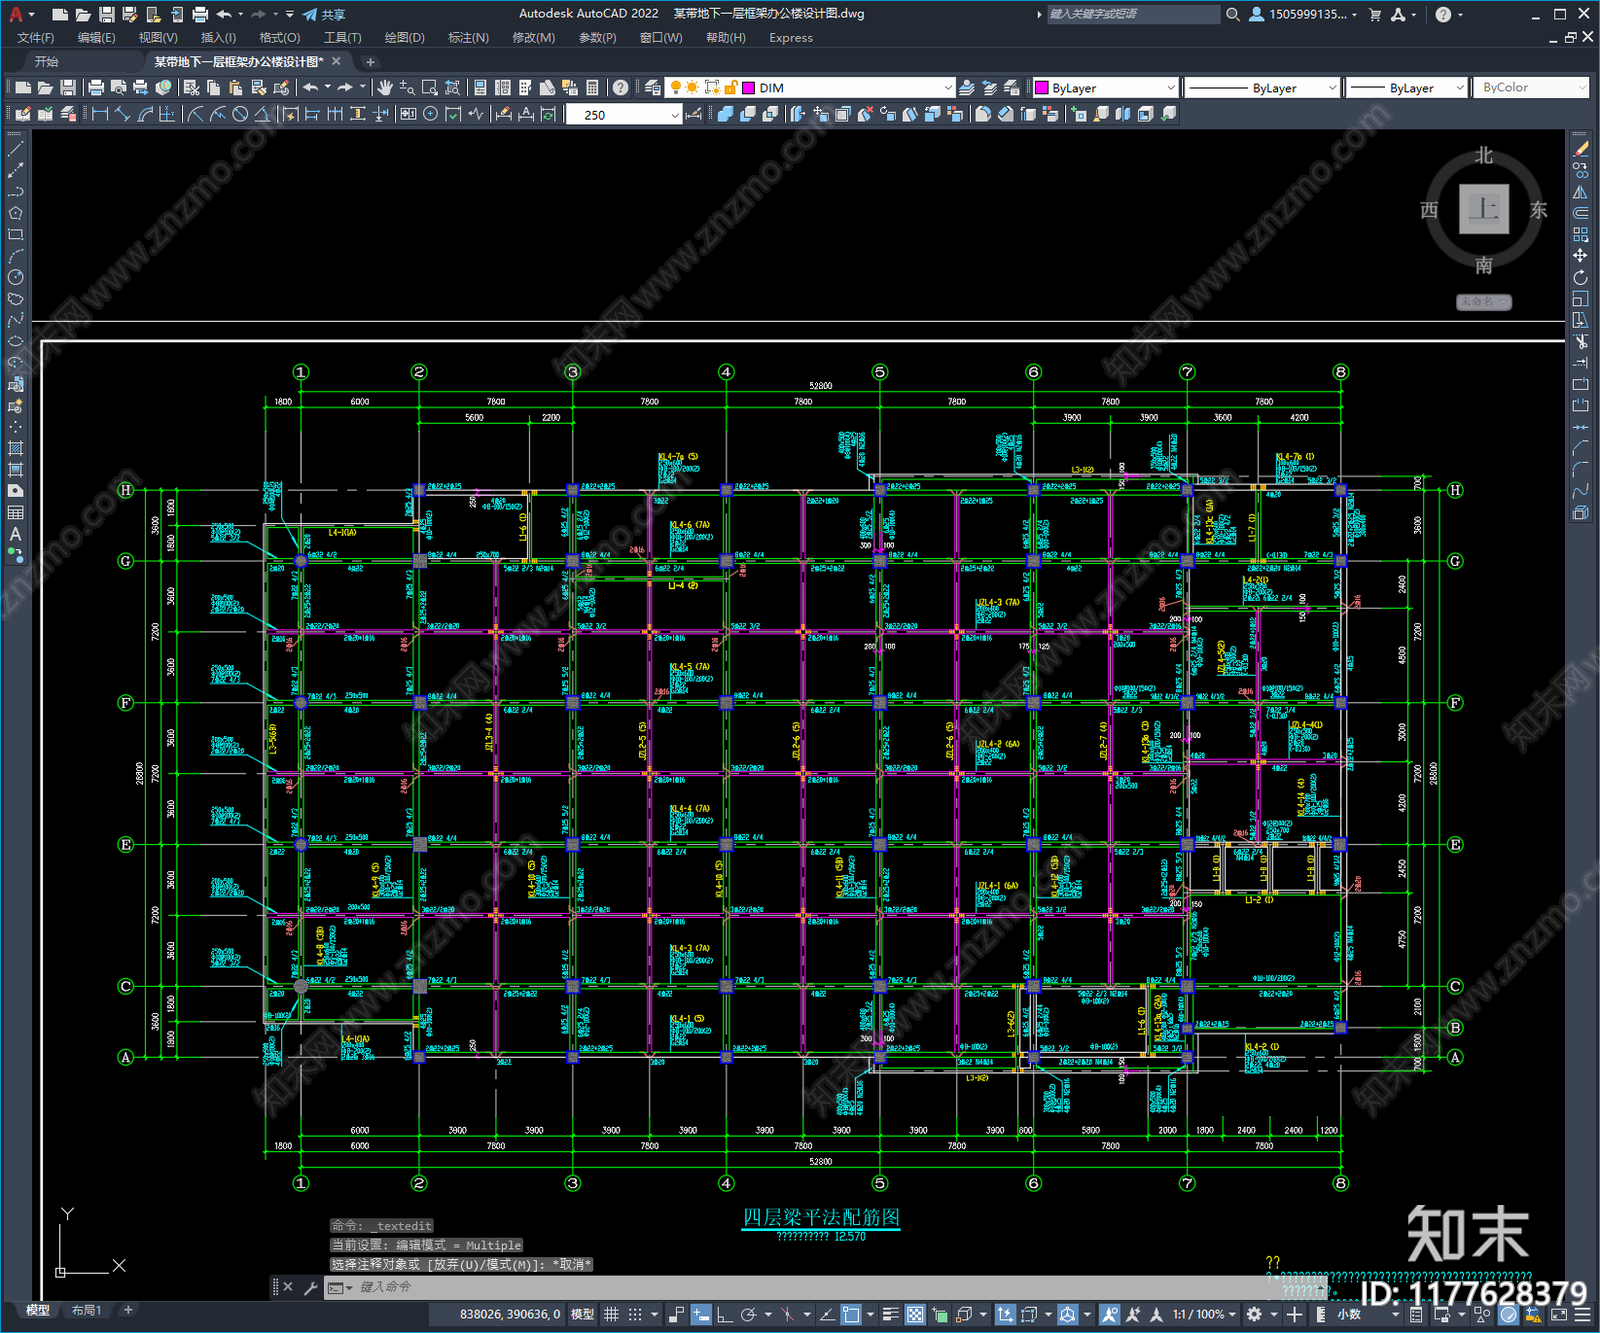Switch to the 开始 tab

point(47,61)
